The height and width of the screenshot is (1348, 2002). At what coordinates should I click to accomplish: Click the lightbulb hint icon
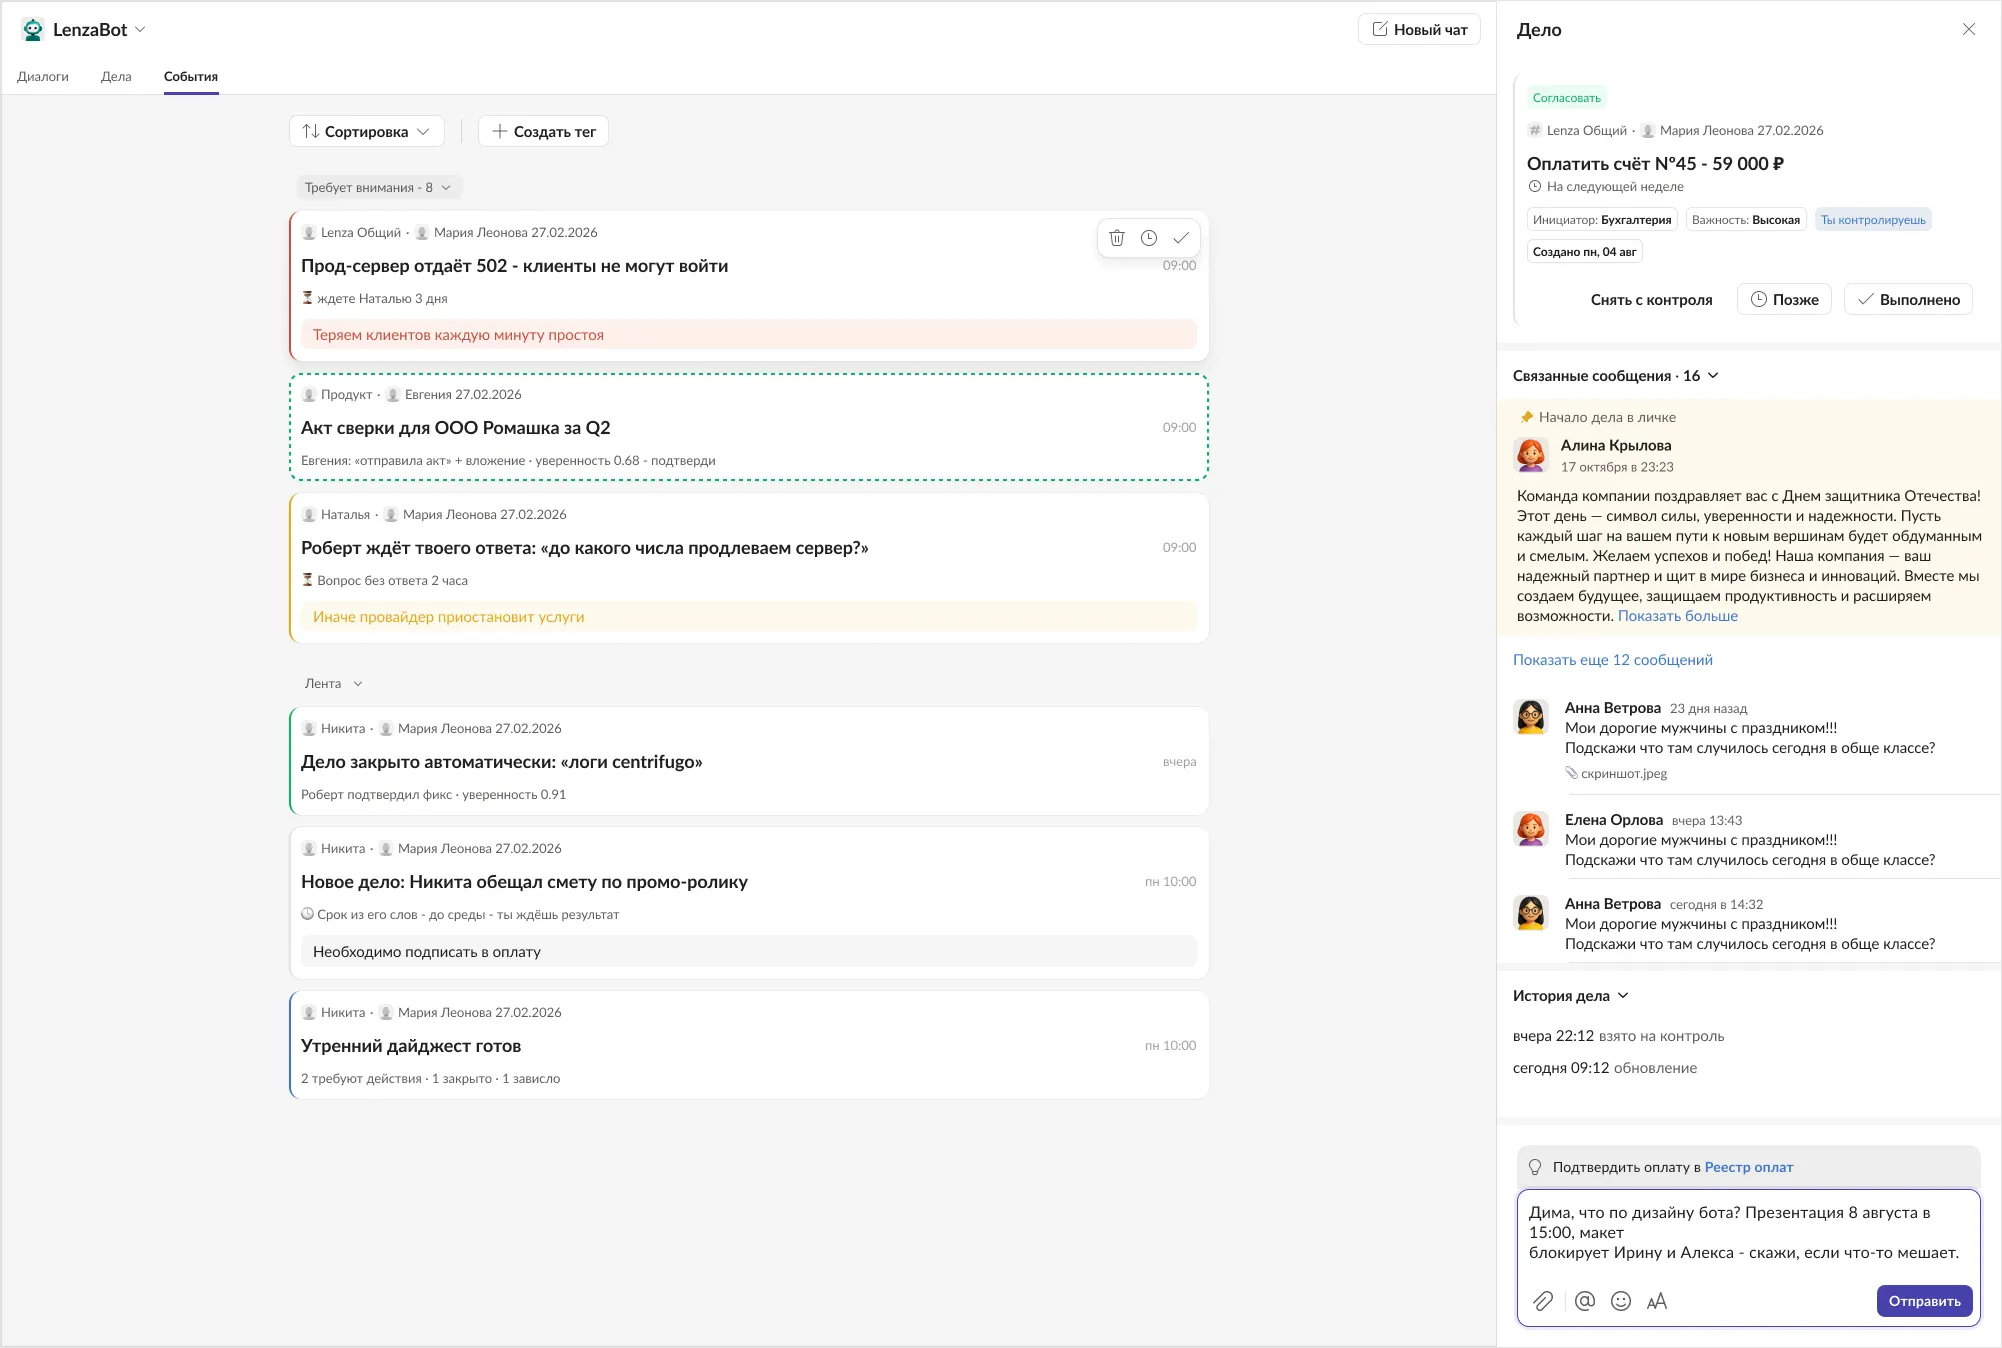(1535, 1167)
